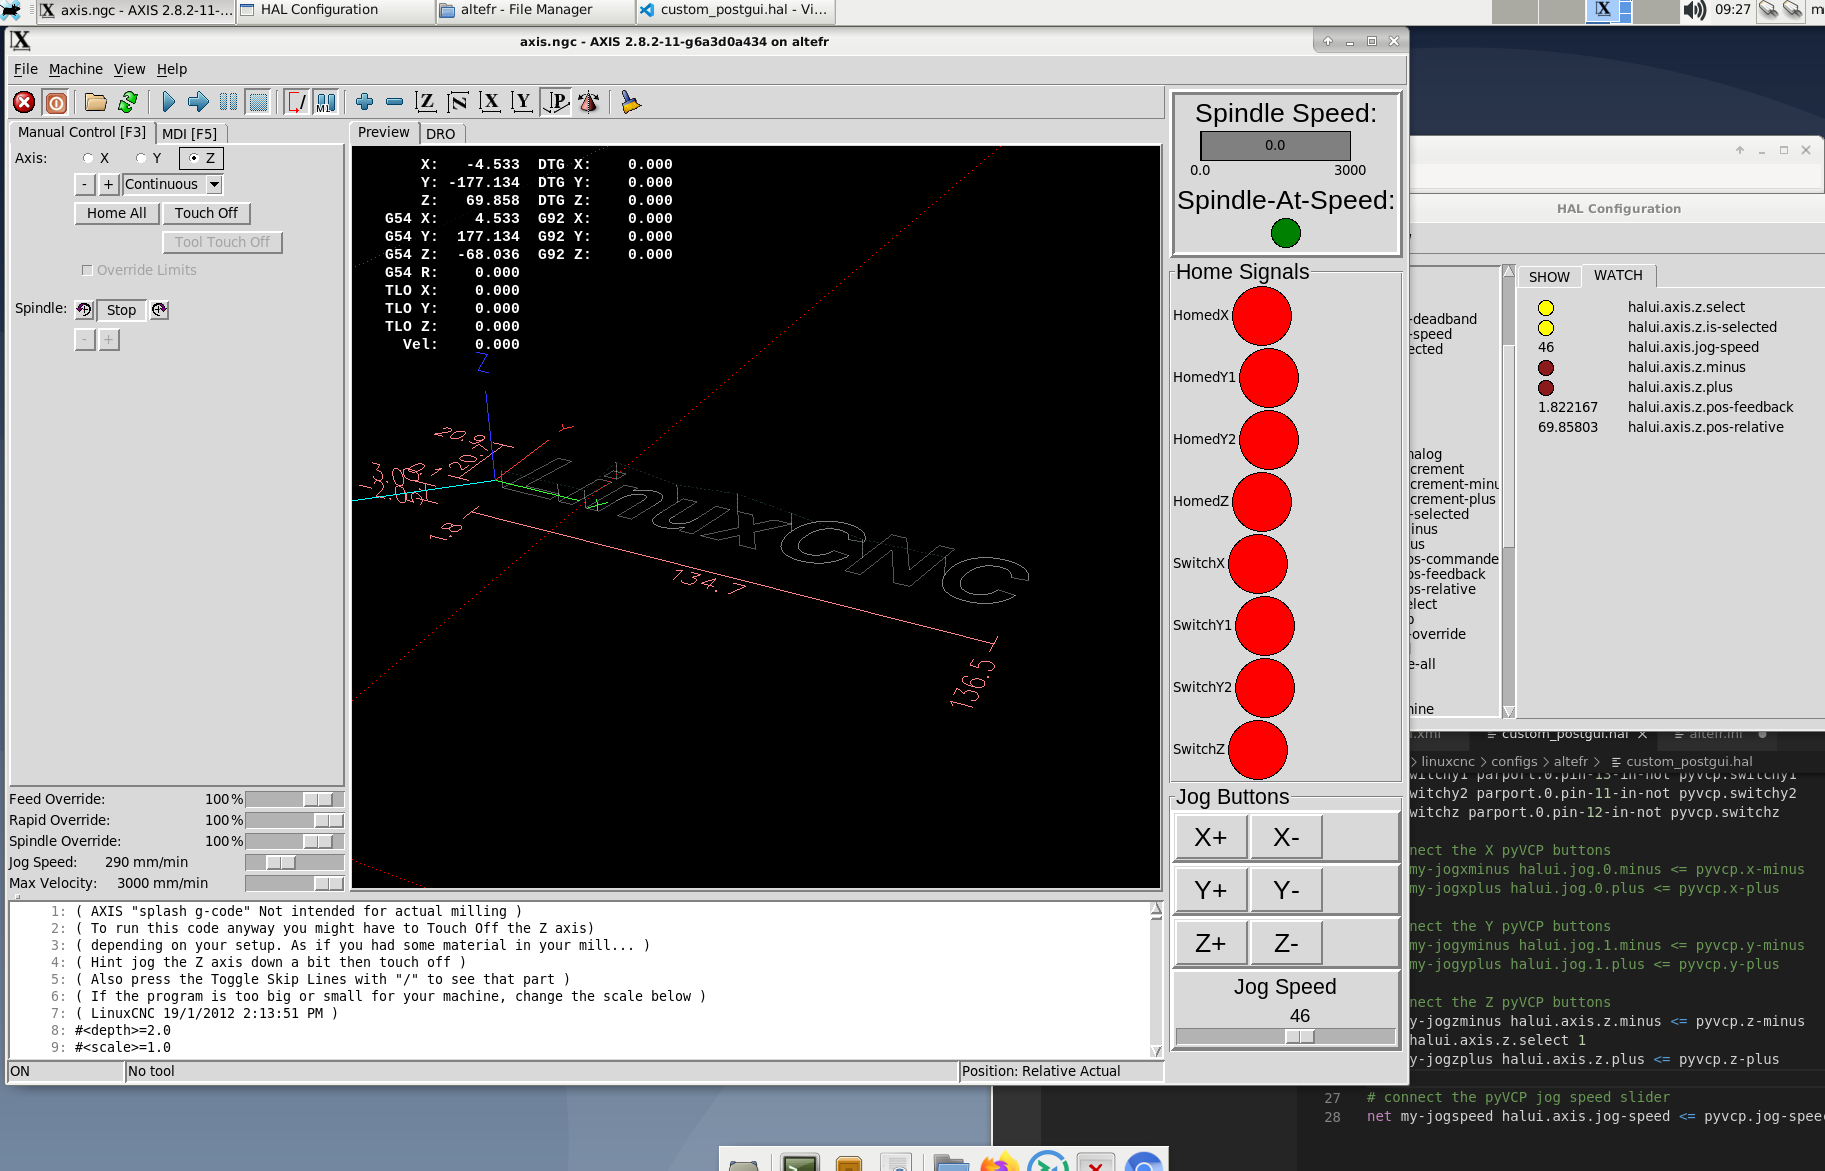
Task: Switch to custom_postgui.hal taskbar window
Action: point(736,11)
